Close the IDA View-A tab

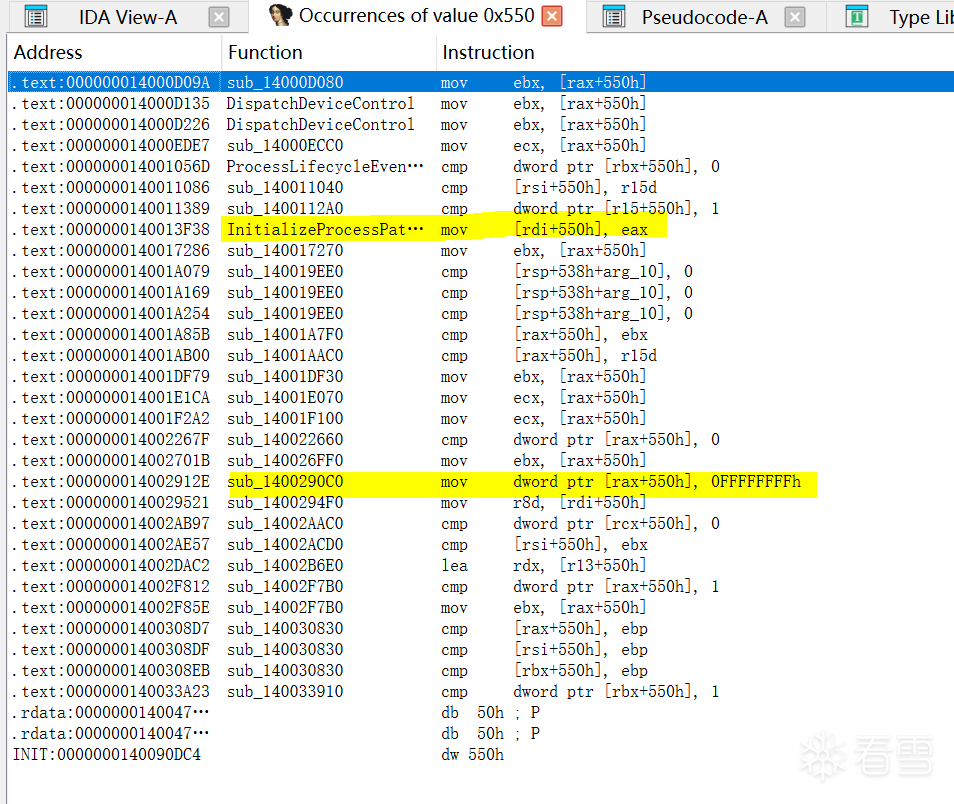tap(218, 17)
